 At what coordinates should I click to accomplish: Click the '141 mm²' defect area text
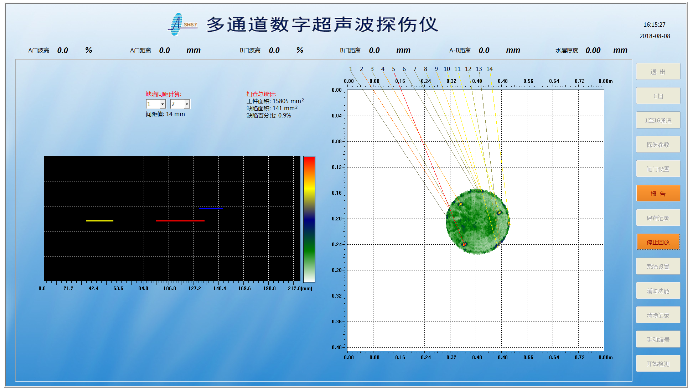coord(285,108)
